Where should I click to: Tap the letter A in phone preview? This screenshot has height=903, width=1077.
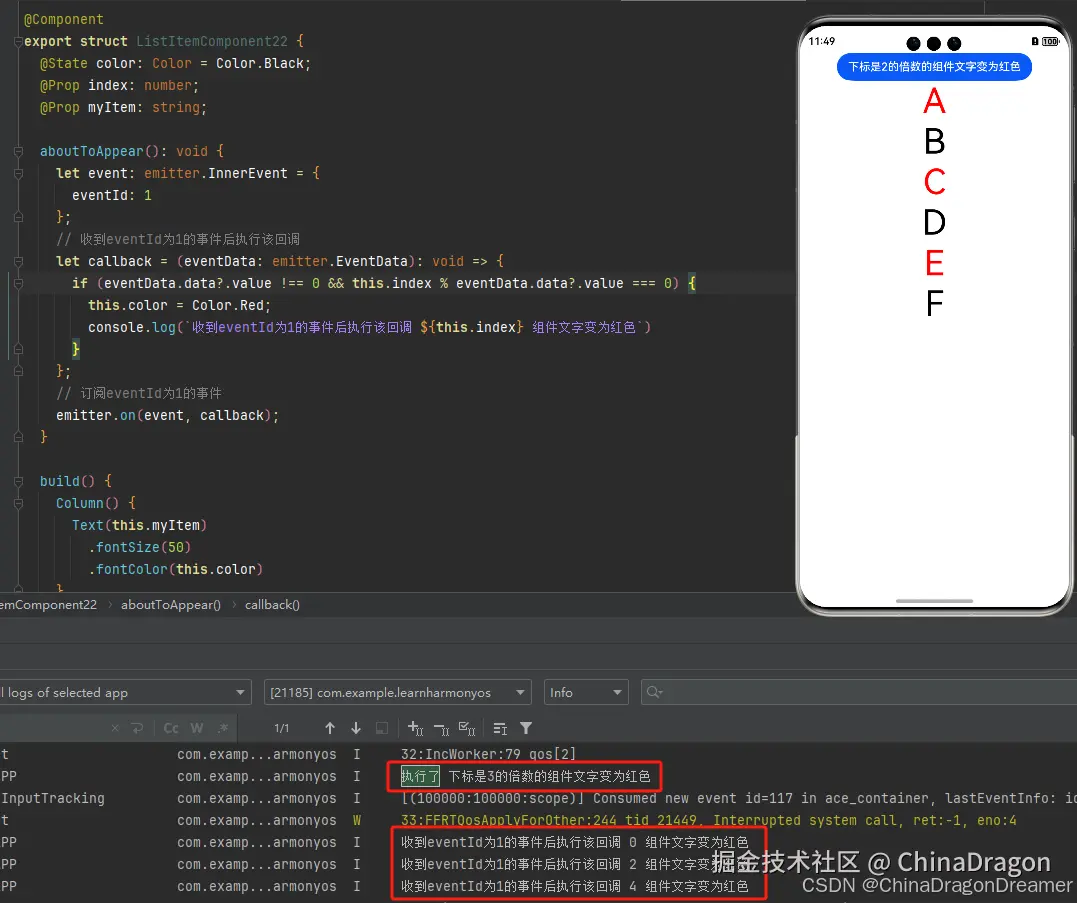coord(934,101)
